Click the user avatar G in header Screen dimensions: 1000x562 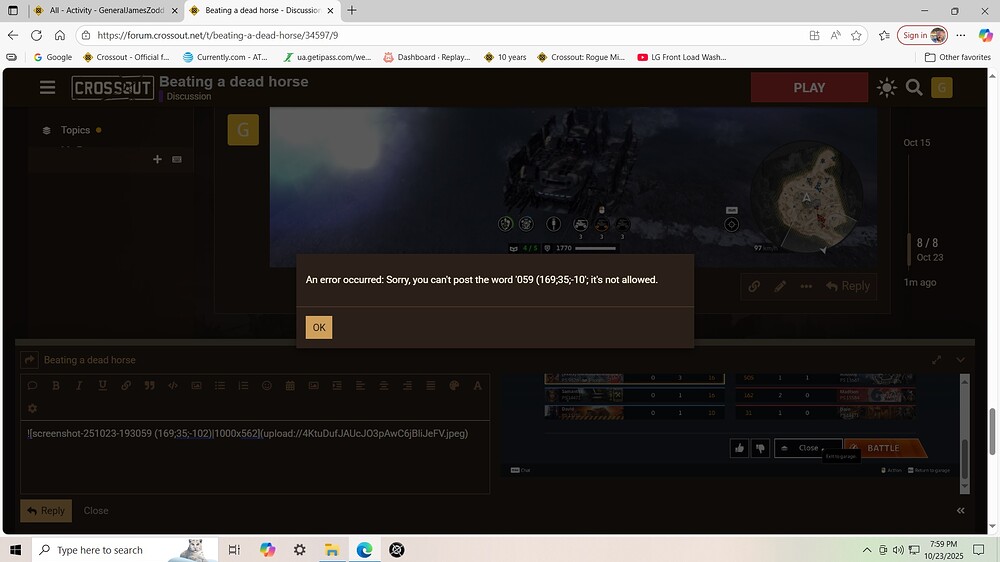[942, 88]
